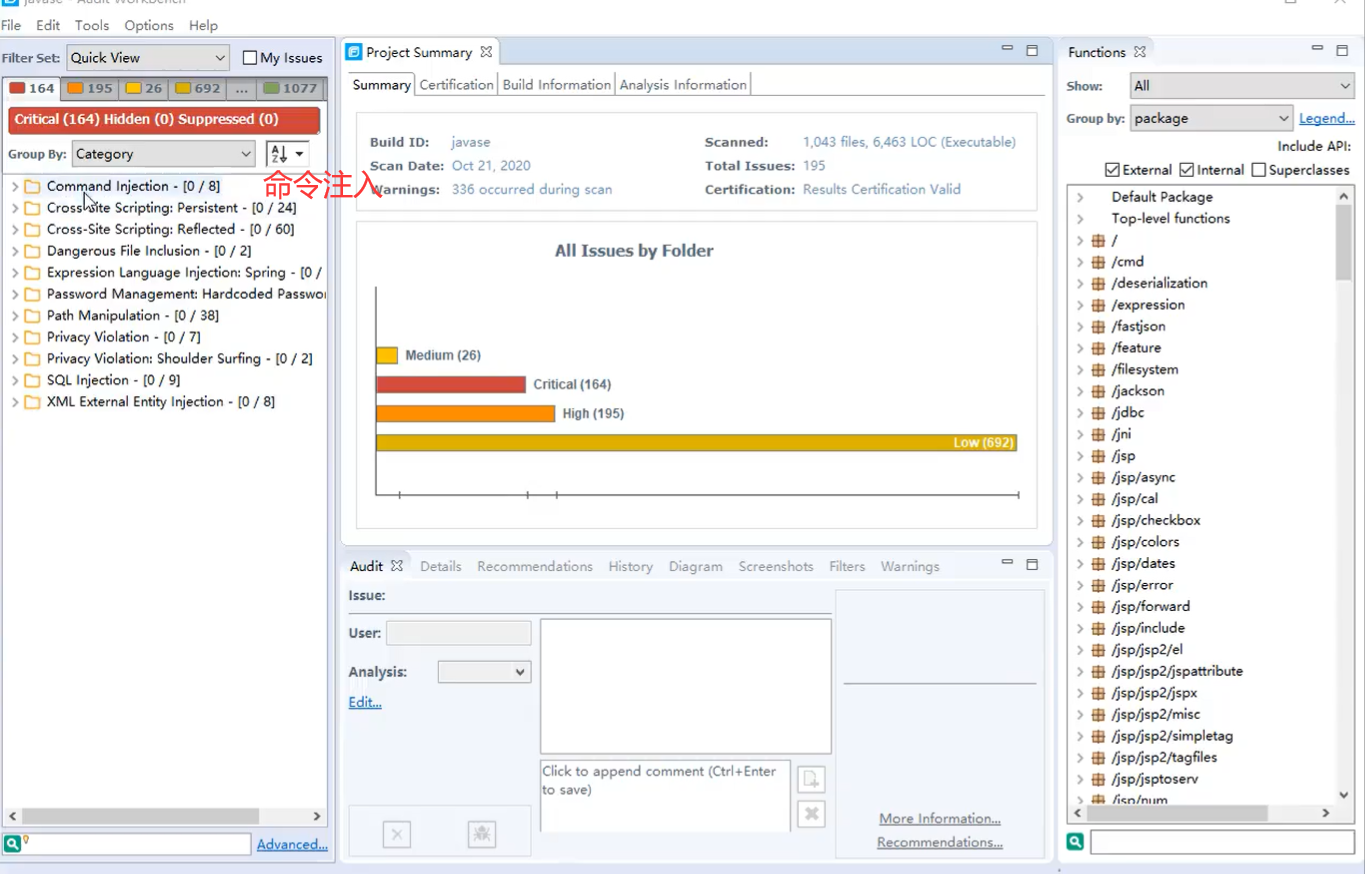This screenshot has width=1365, height=874.
Task: Close the Functions view with its X icon
Action: (x=1139, y=52)
